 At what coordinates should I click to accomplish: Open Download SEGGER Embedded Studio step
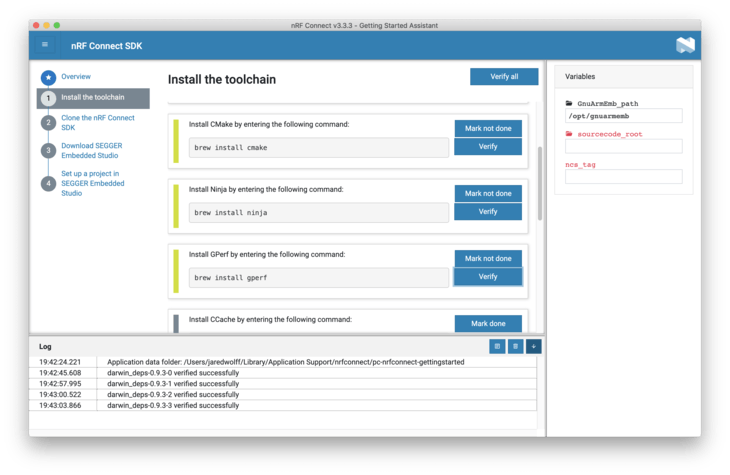(92, 150)
